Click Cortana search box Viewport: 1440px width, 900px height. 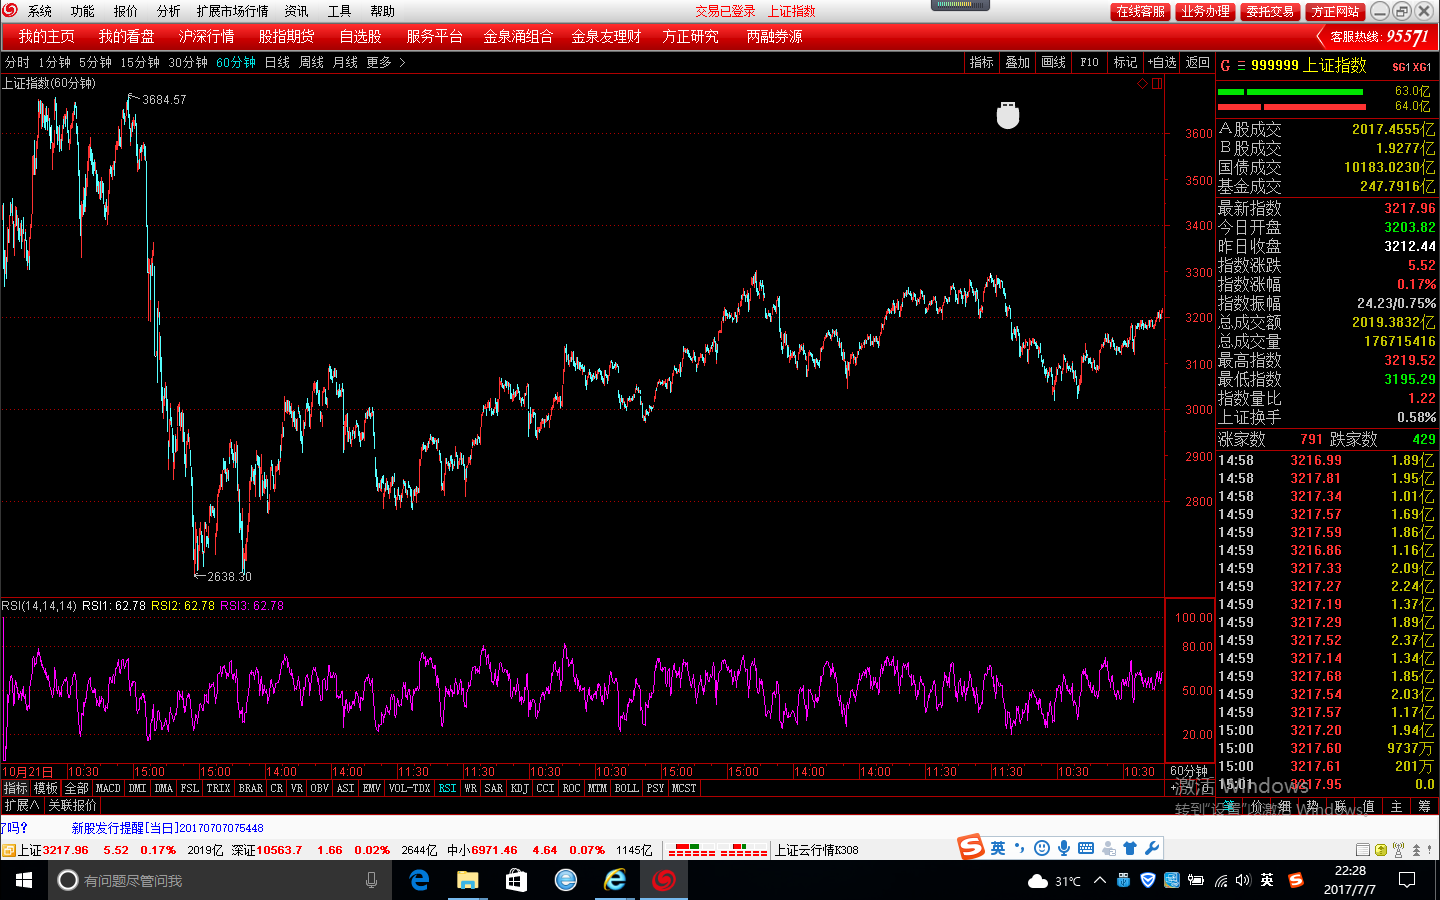(220, 880)
